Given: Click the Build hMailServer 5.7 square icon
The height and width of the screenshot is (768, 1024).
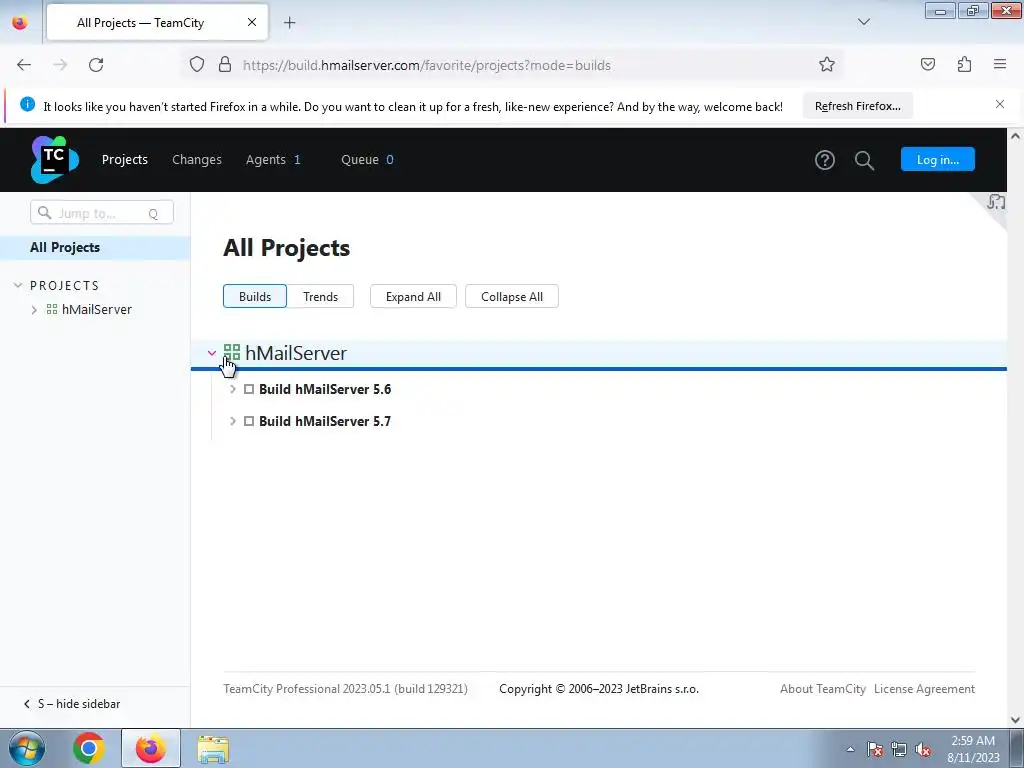Looking at the screenshot, I should pyautogui.click(x=249, y=421).
